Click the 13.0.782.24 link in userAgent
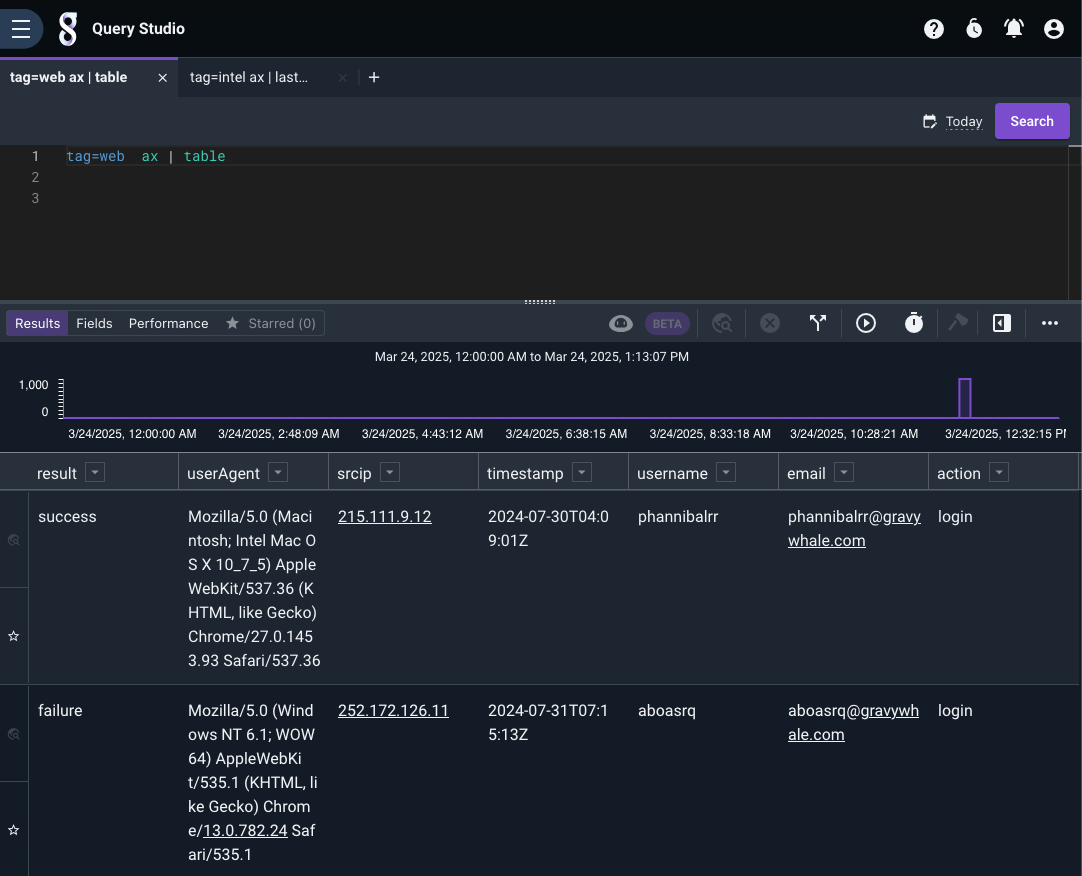 pyautogui.click(x=245, y=830)
